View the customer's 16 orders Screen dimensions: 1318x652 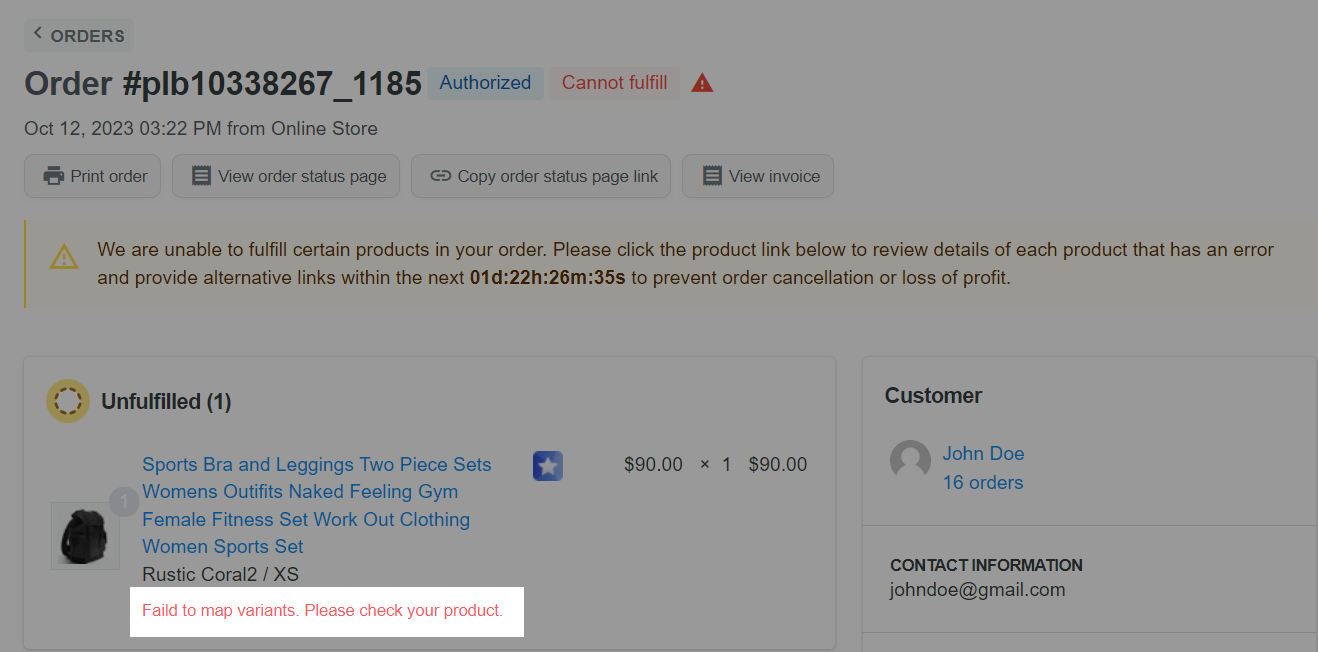982,483
